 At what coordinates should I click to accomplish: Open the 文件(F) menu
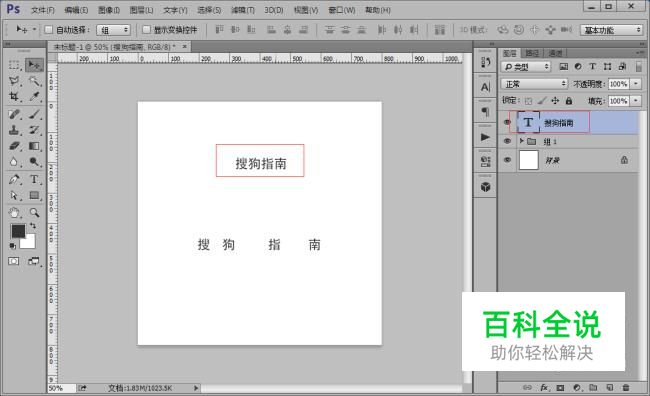pyautogui.click(x=43, y=10)
